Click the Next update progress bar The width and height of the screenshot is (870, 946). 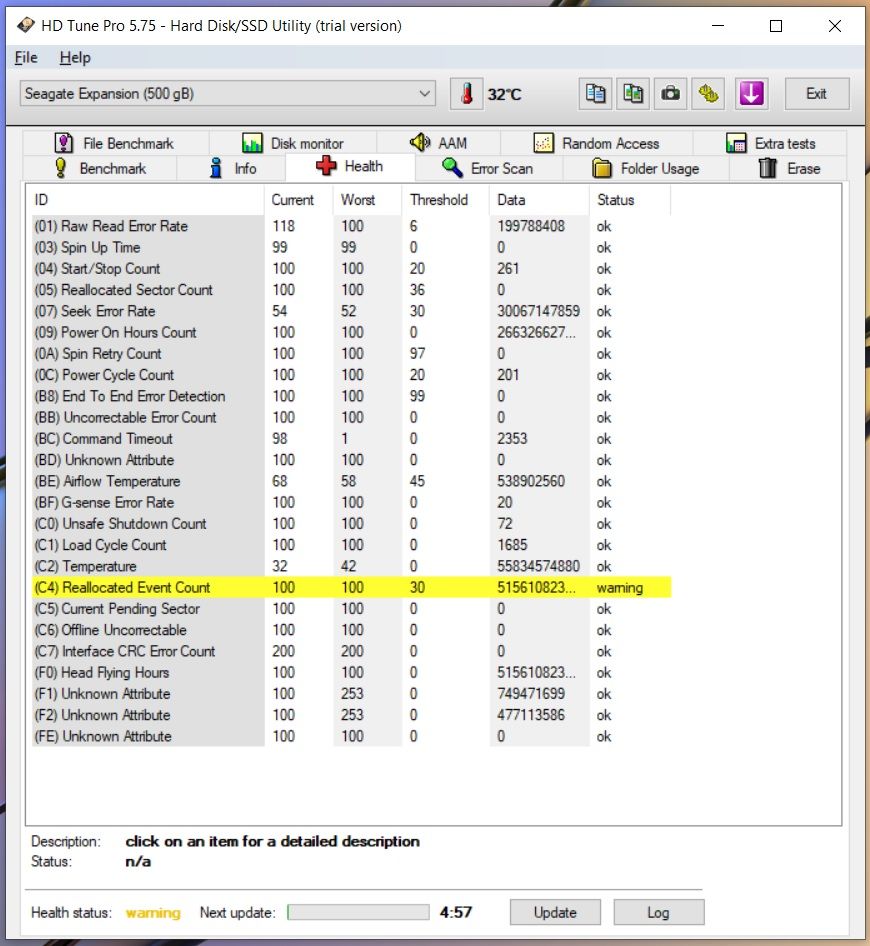point(358,912)
